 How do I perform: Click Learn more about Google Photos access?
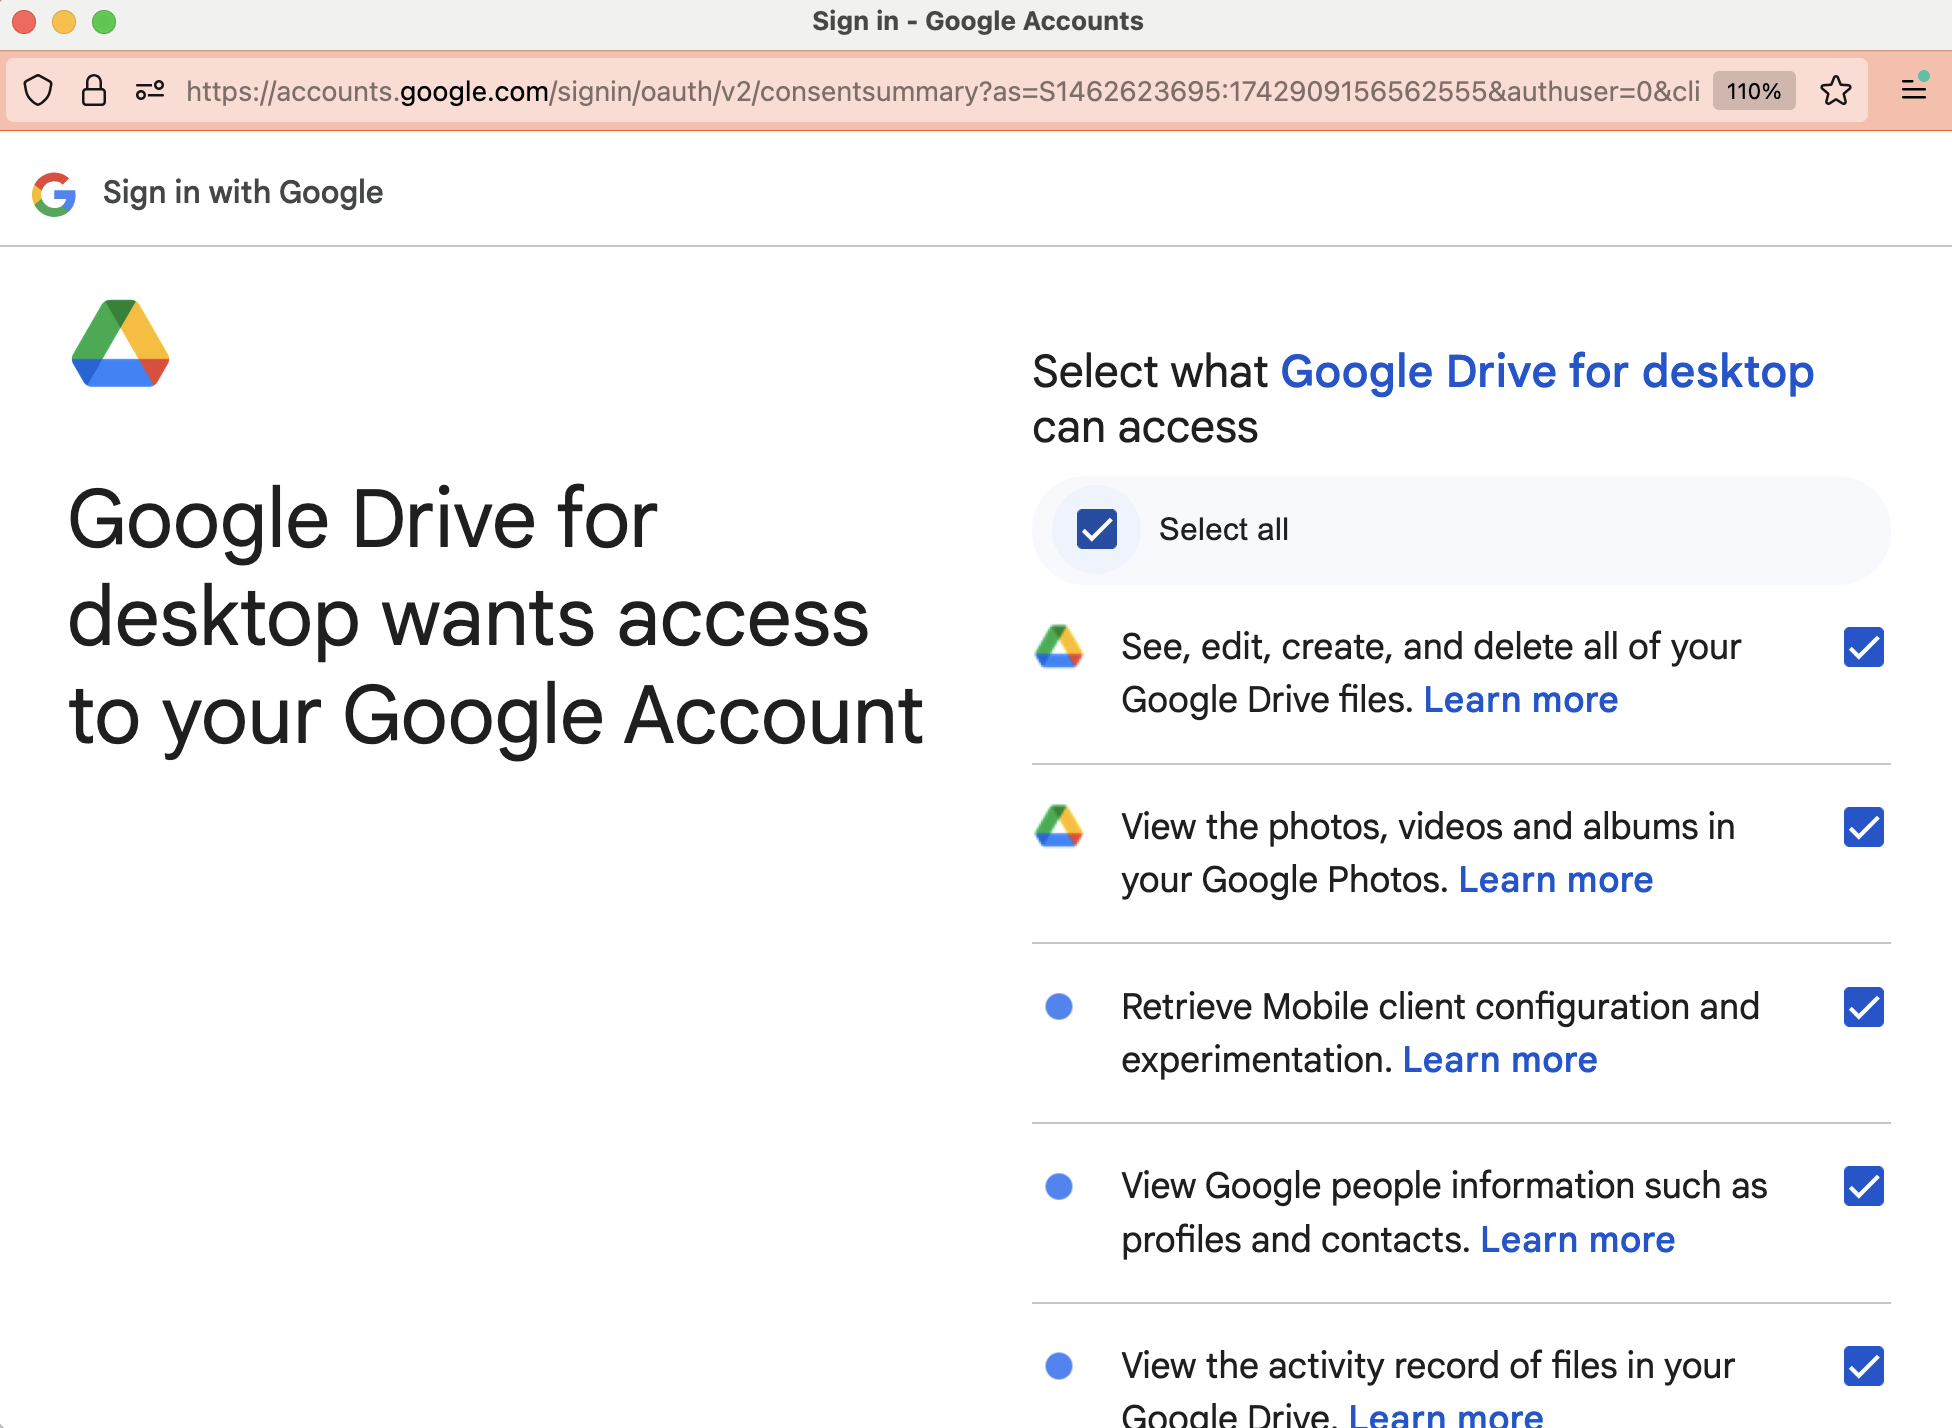pos(1555,879)
